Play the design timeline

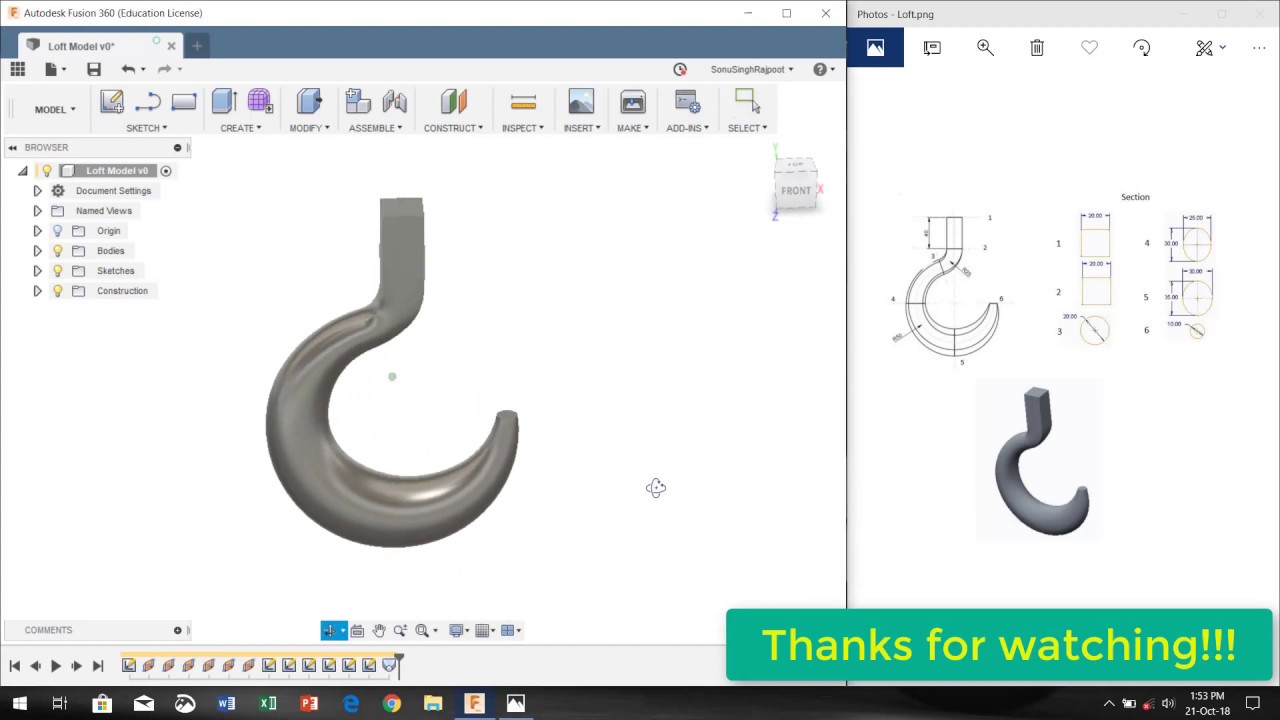[56, 666]
